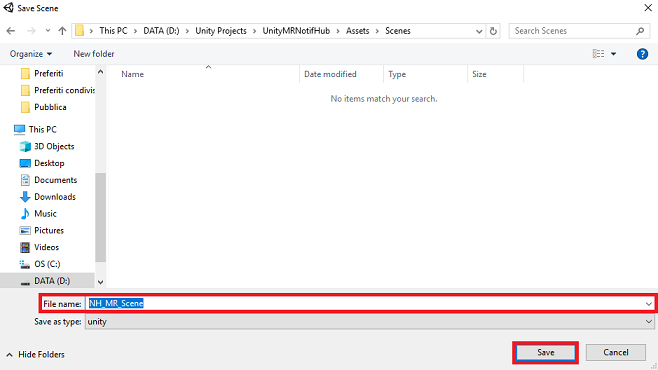Click the Save button
Viewport: 658px width, 370px height.
(545, 352)
